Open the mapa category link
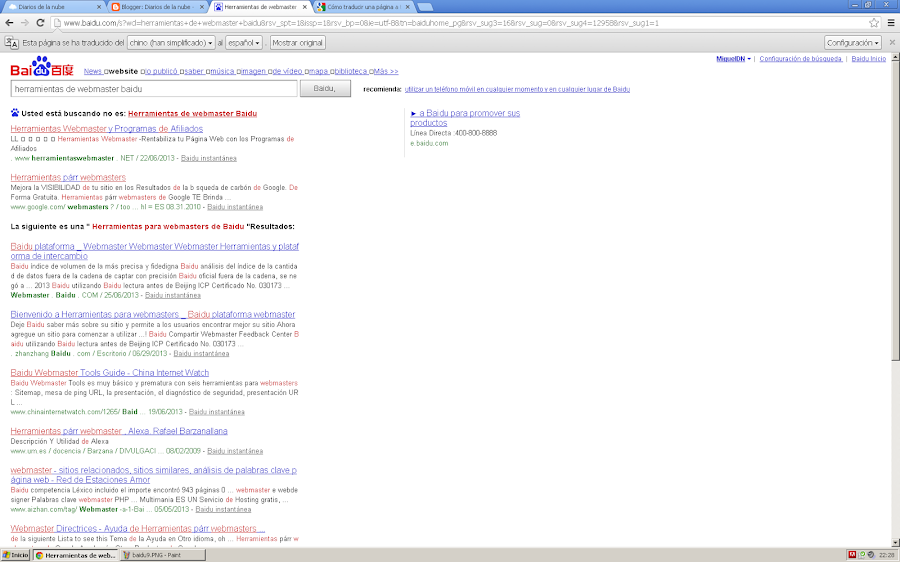Screen dimensions: 900x562 pos(319,71)
